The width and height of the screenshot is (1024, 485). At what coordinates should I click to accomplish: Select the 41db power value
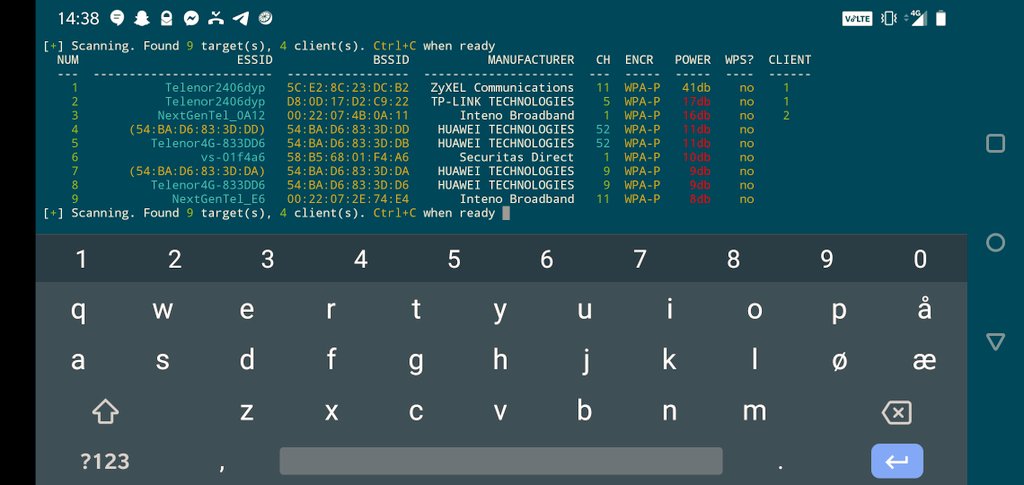(x=696, y=87)
